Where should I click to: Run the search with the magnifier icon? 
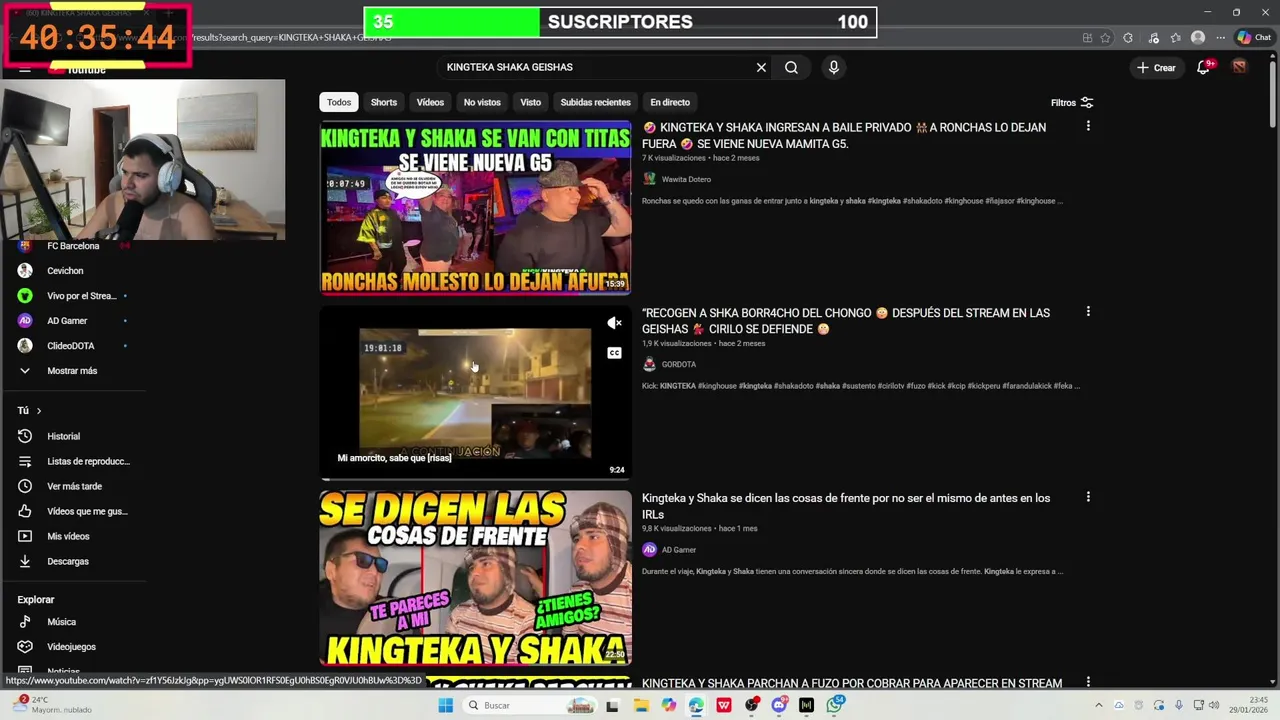tap(791, 67)
